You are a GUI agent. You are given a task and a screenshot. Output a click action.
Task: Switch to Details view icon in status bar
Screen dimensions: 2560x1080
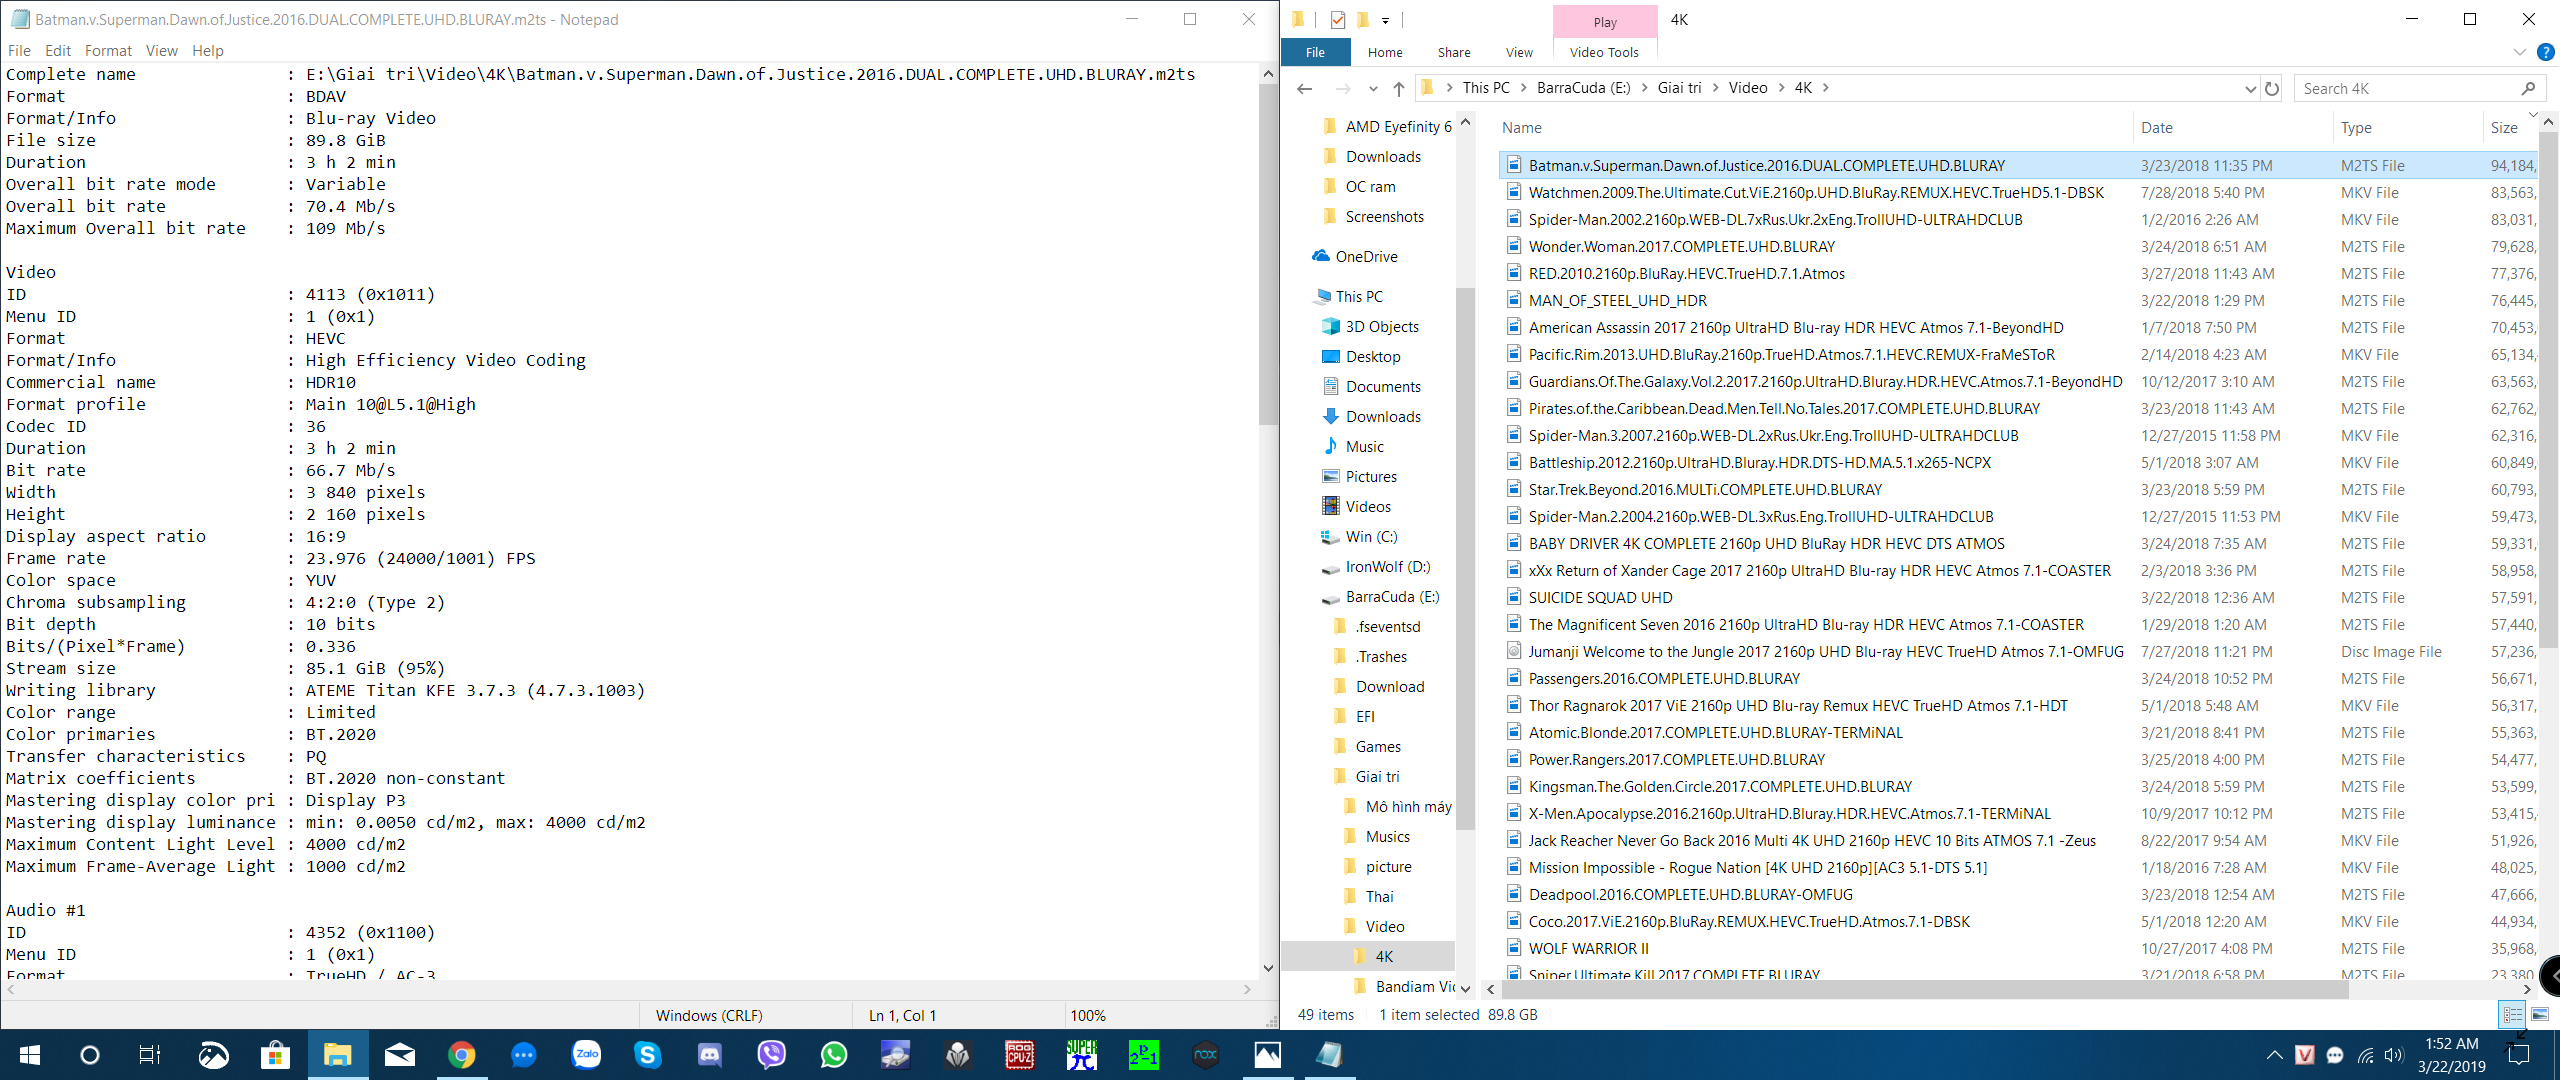tap(2512, 1014)
